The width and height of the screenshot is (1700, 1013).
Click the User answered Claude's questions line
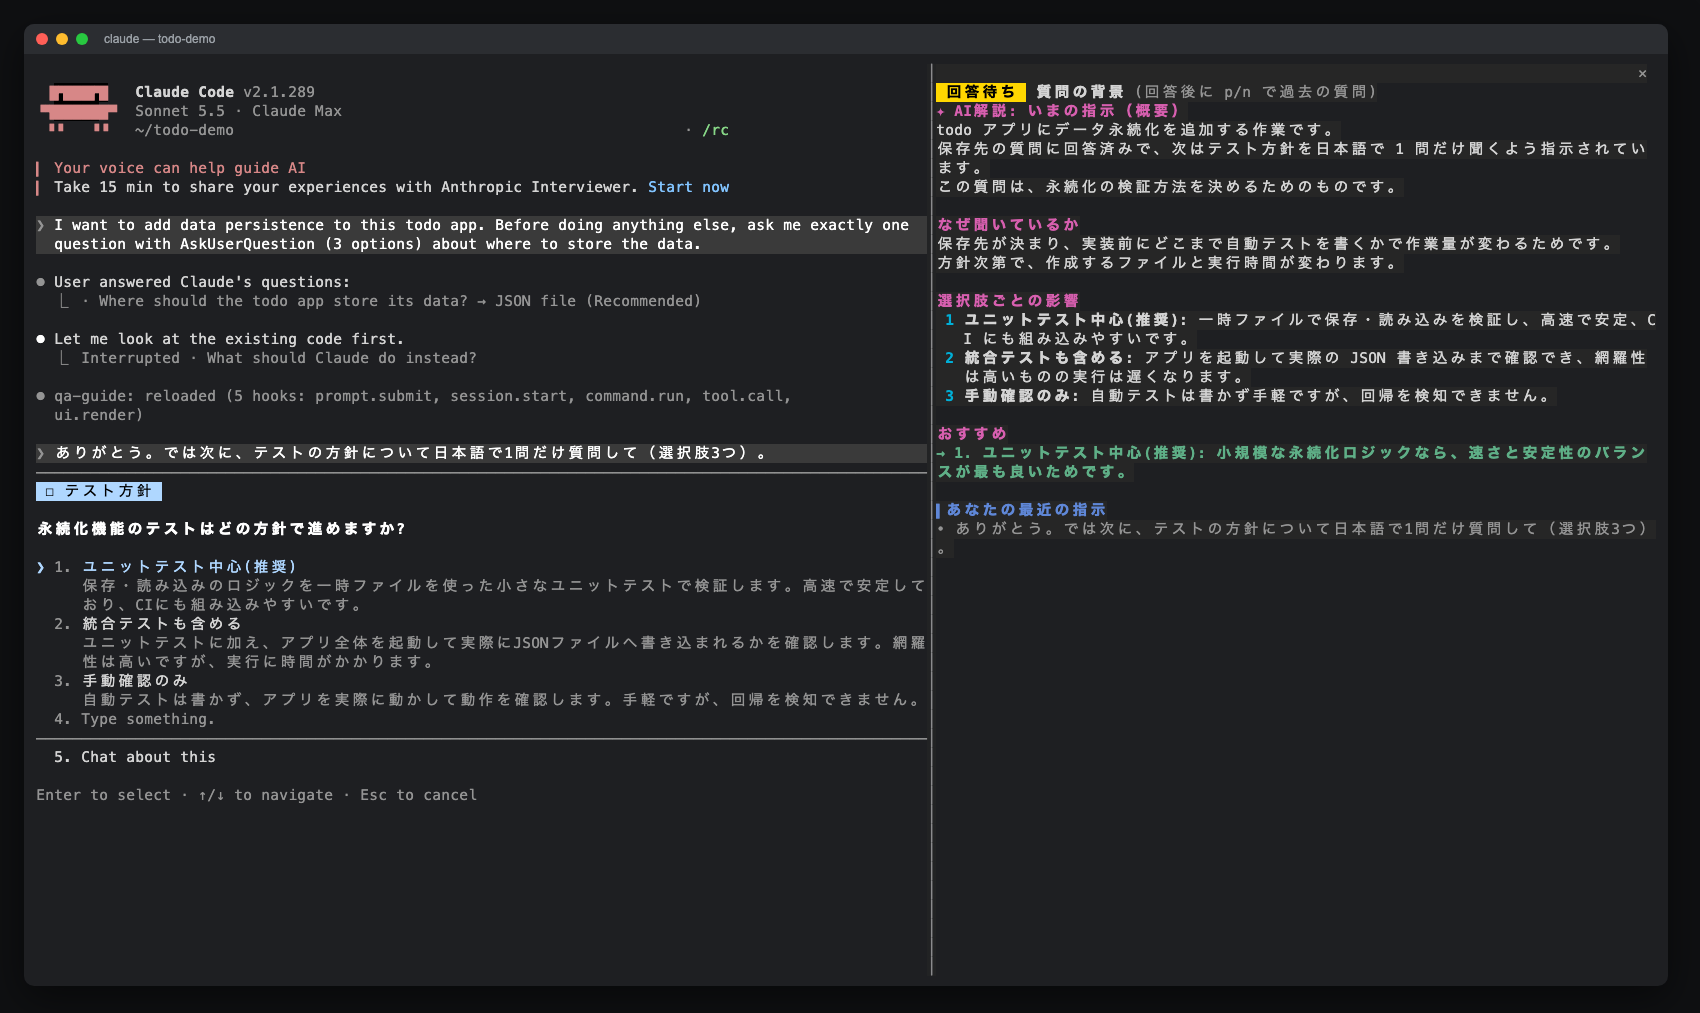click(202, 282)
